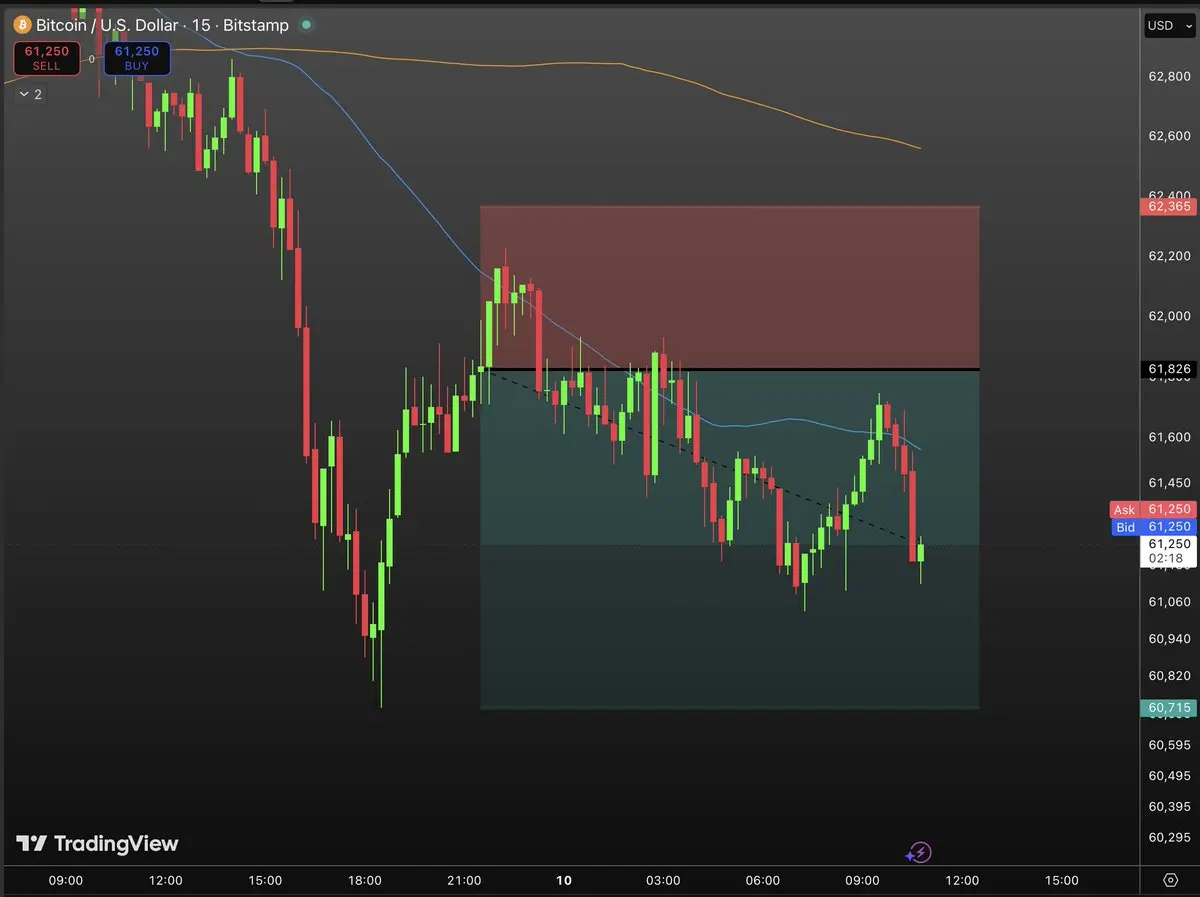Click the red Ask 61,250 label
1200x897 pixels.
[1154, 510]
